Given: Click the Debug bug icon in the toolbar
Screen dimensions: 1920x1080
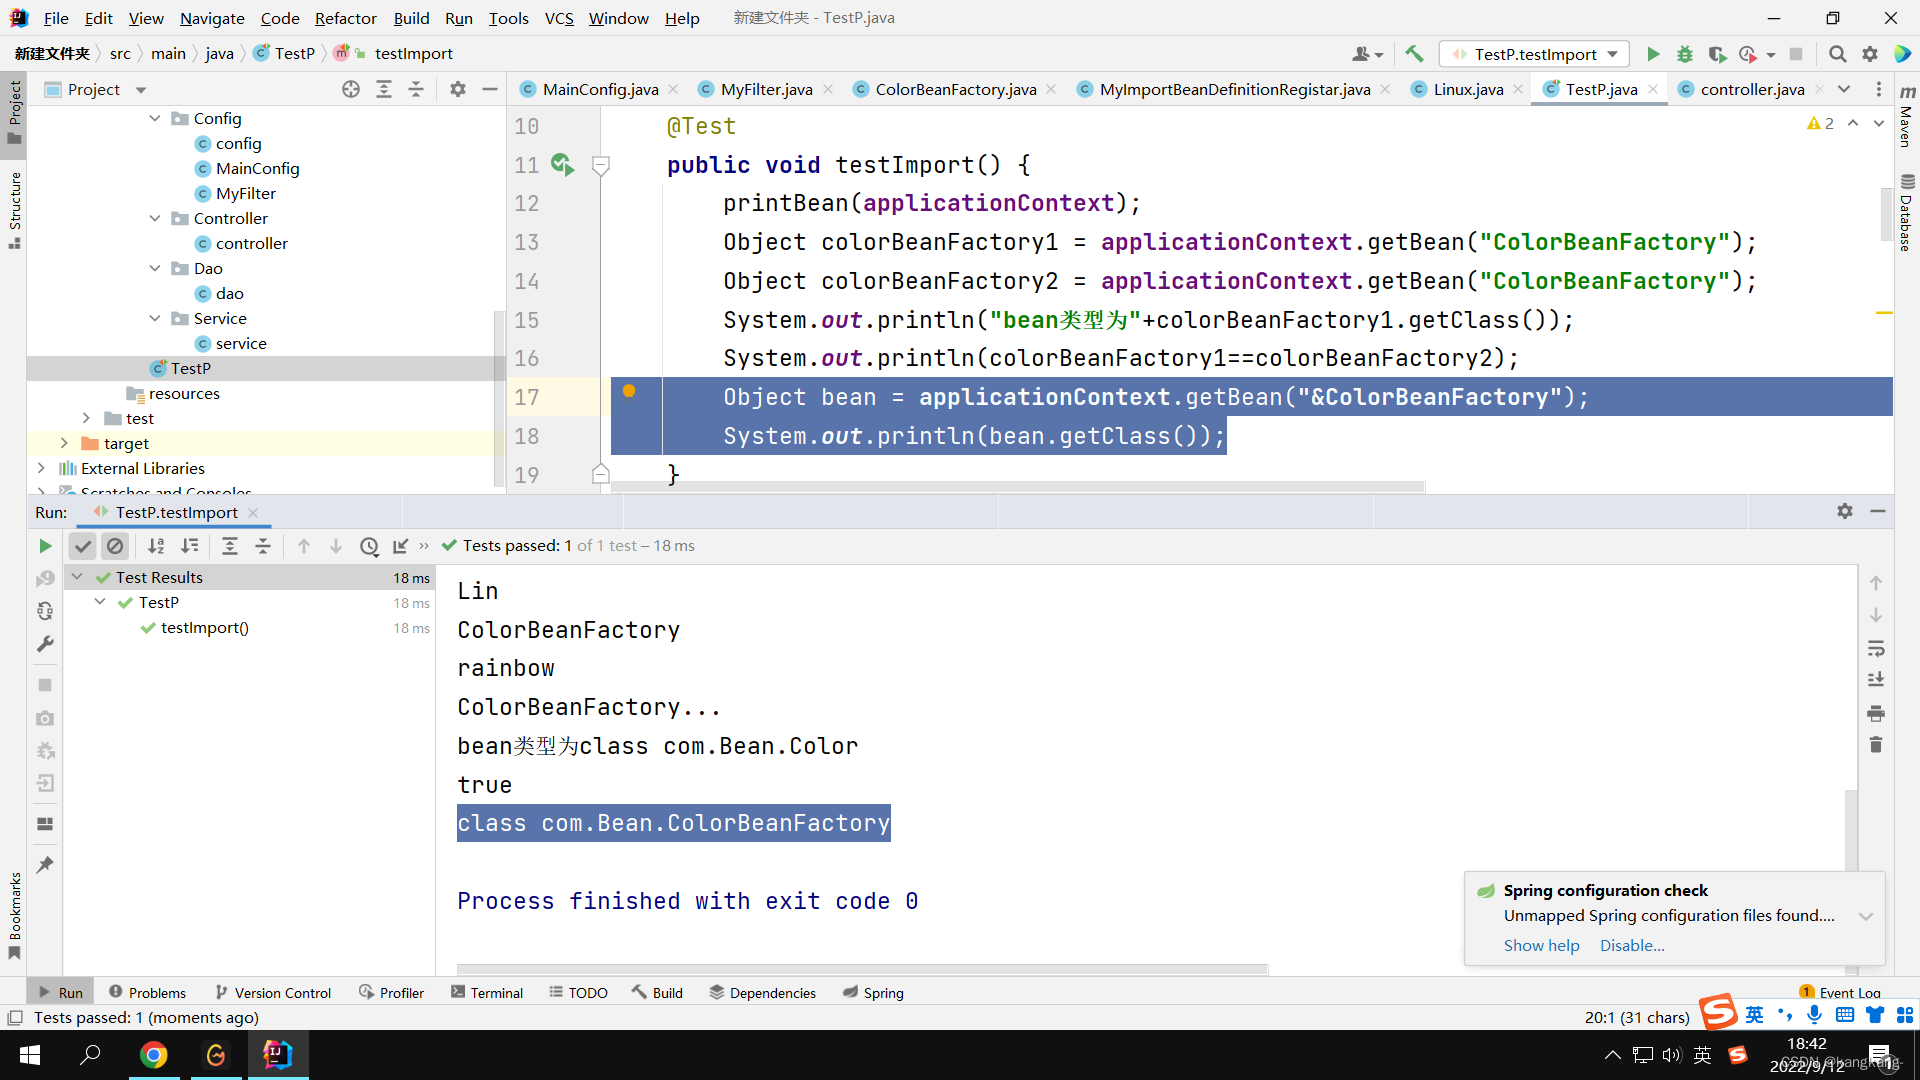Looking at the screenshot, I should pyautogui.click(x=1685, y=54).
